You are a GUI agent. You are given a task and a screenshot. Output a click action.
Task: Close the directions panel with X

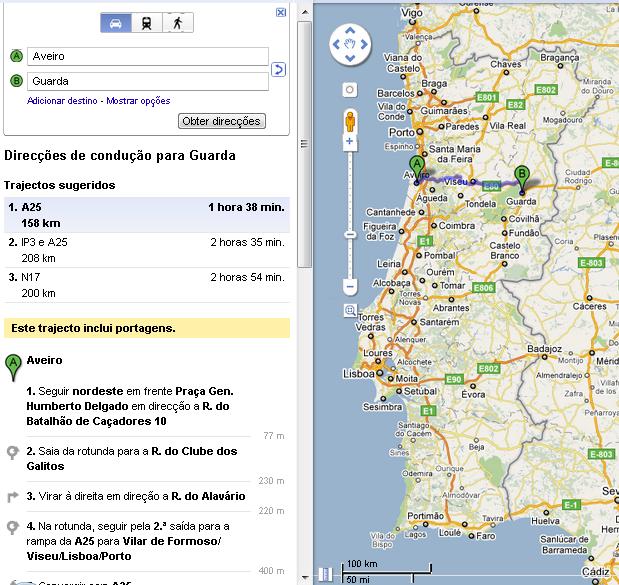pos(281,12)
